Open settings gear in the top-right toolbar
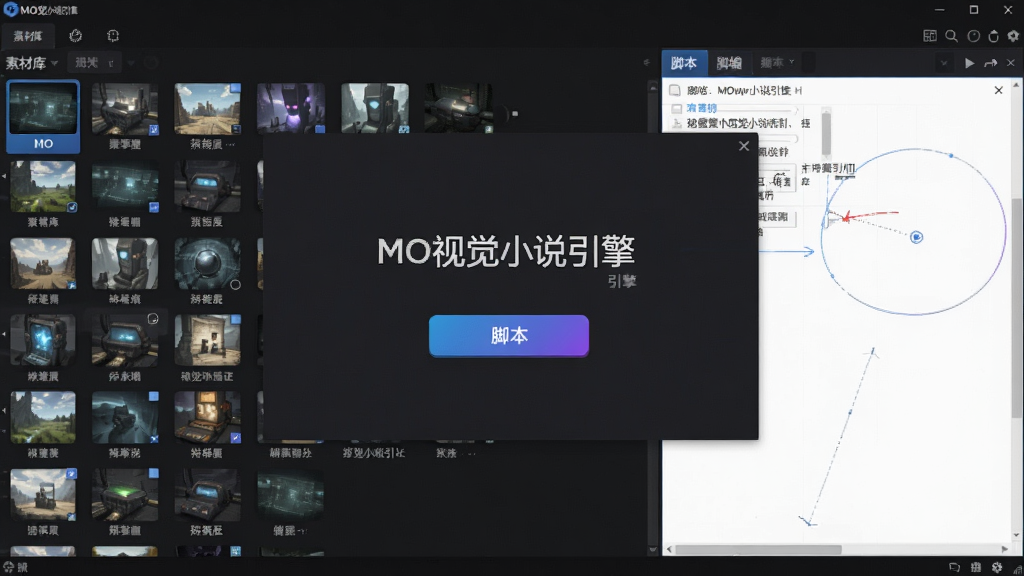This screenshot has width=1024, height=576. (1013, 36)
